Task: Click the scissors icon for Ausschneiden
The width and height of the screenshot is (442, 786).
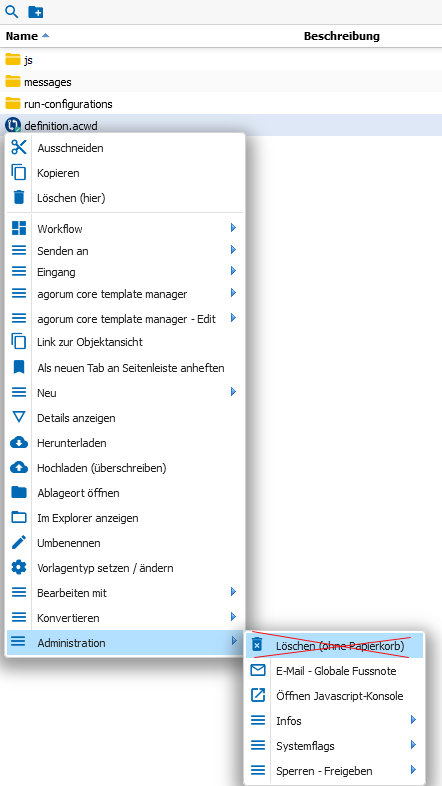Action: pyautogui.click(x=19, y=147)
